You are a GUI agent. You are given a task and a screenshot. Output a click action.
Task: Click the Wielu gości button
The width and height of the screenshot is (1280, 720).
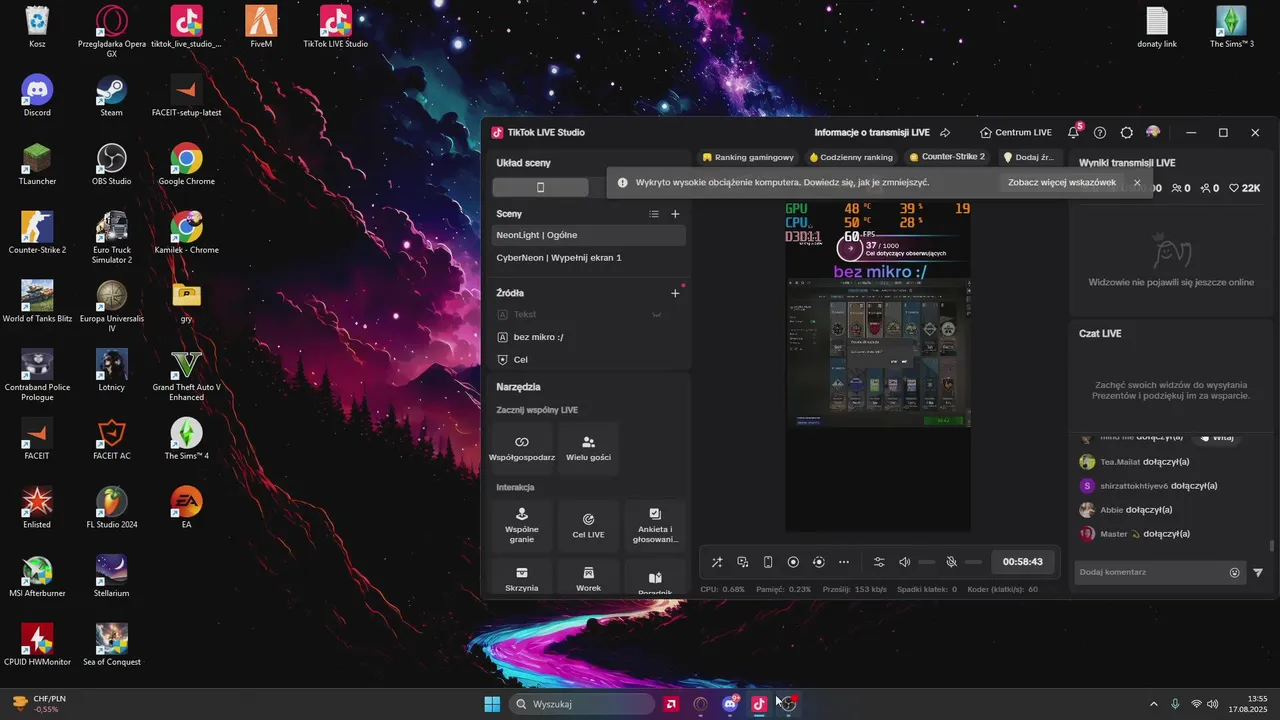click(x=588, y=448)
